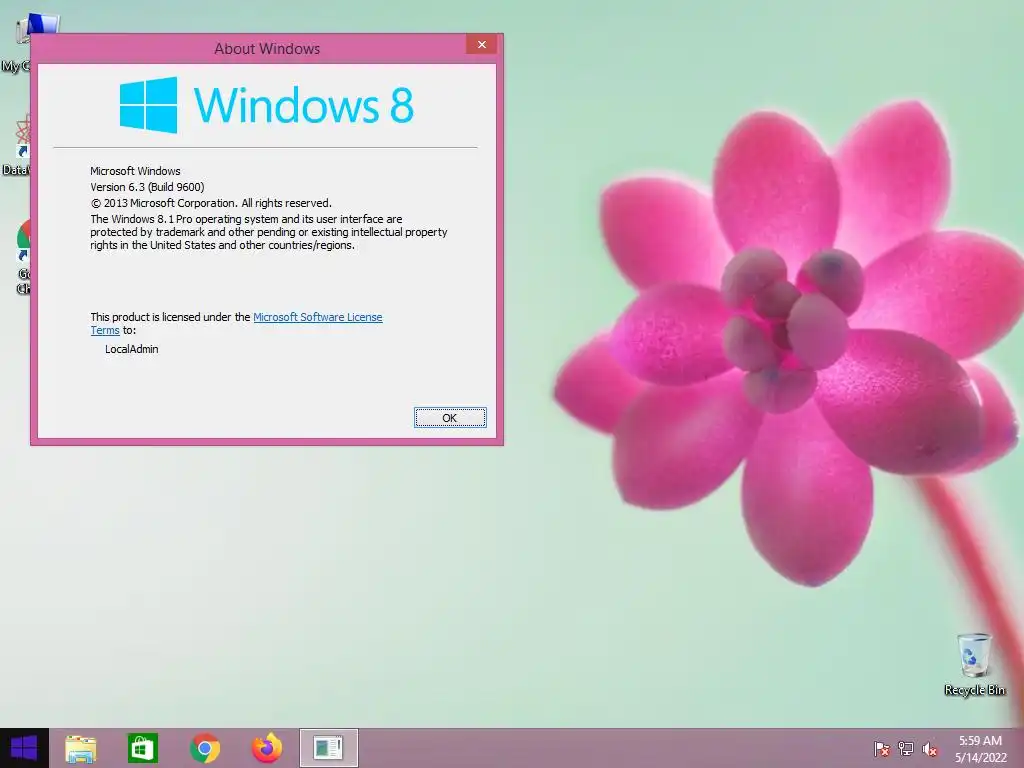Launch Firefox from the taskbar
The height and width of the screenshot is (768, 1024).
pyautogui.click(x=267, y=748)
